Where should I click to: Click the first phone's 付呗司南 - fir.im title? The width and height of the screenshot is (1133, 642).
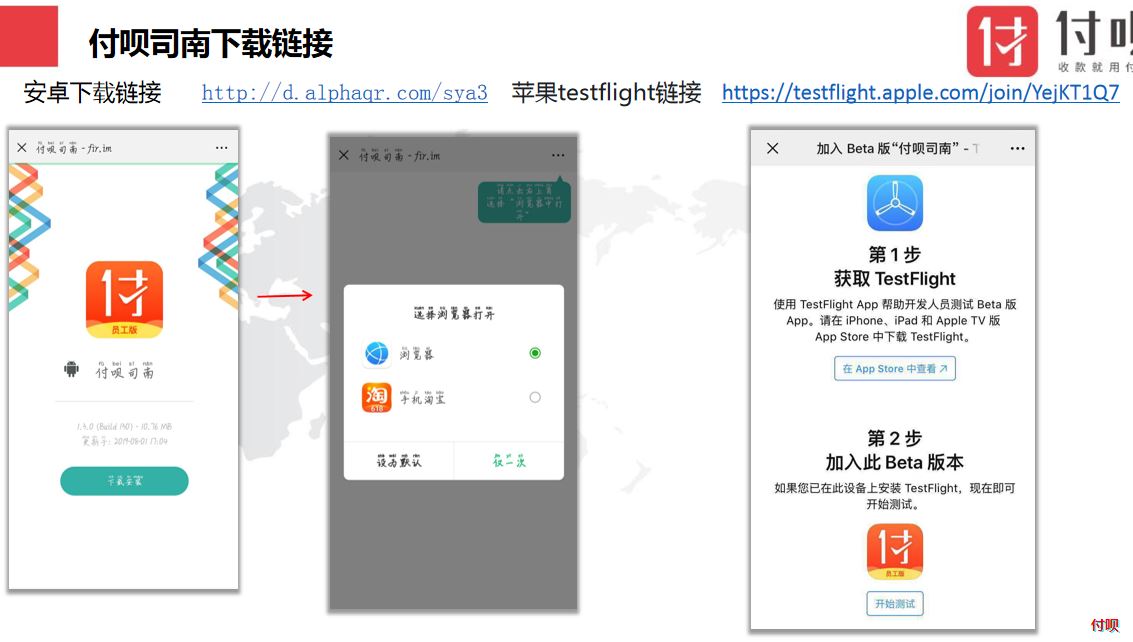coord(74,148)
